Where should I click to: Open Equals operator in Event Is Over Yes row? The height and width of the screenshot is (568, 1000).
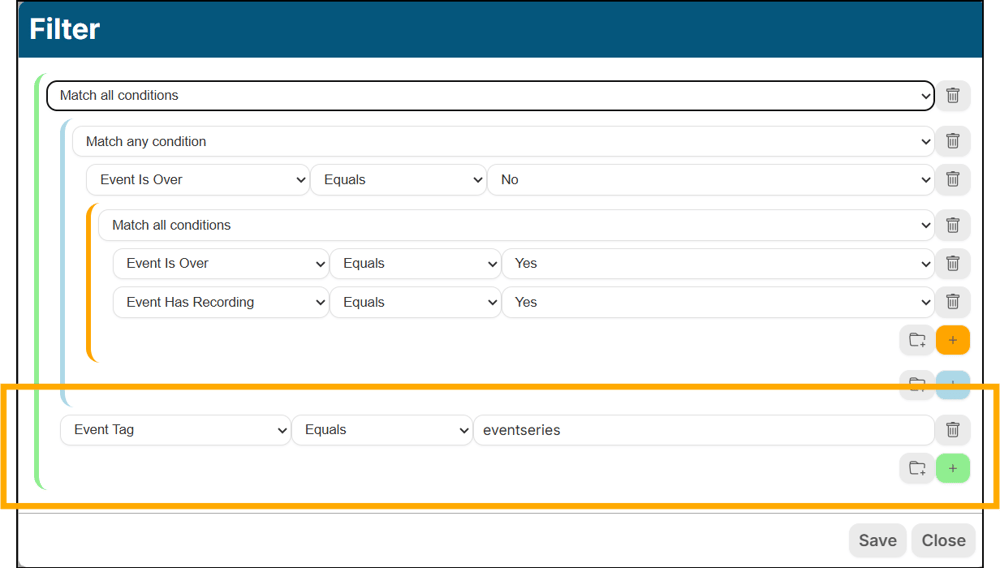pyautogui.click(x=415, y=263)
